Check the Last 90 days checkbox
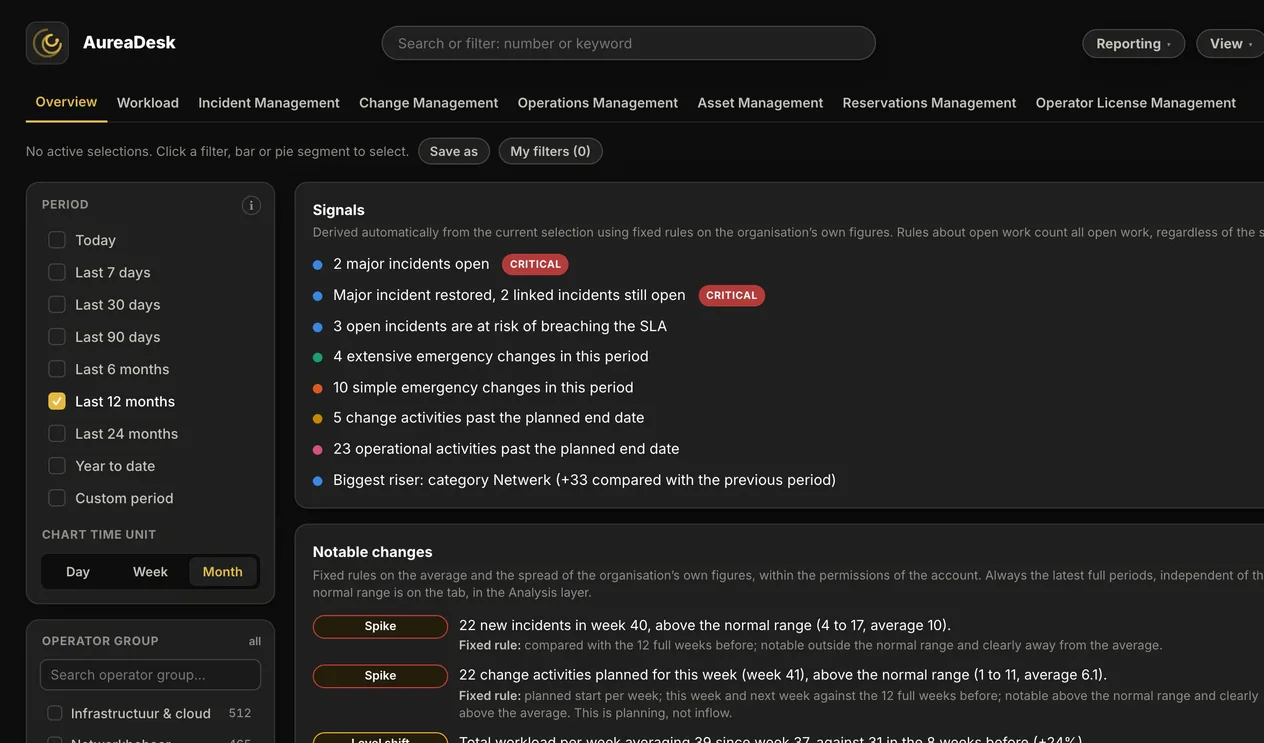 pos(57,337)
